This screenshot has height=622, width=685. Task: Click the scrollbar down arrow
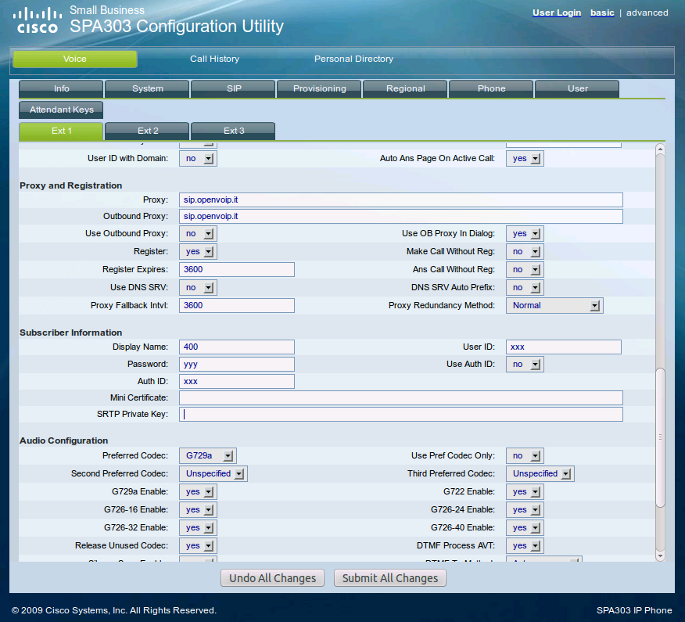[660, 556]
